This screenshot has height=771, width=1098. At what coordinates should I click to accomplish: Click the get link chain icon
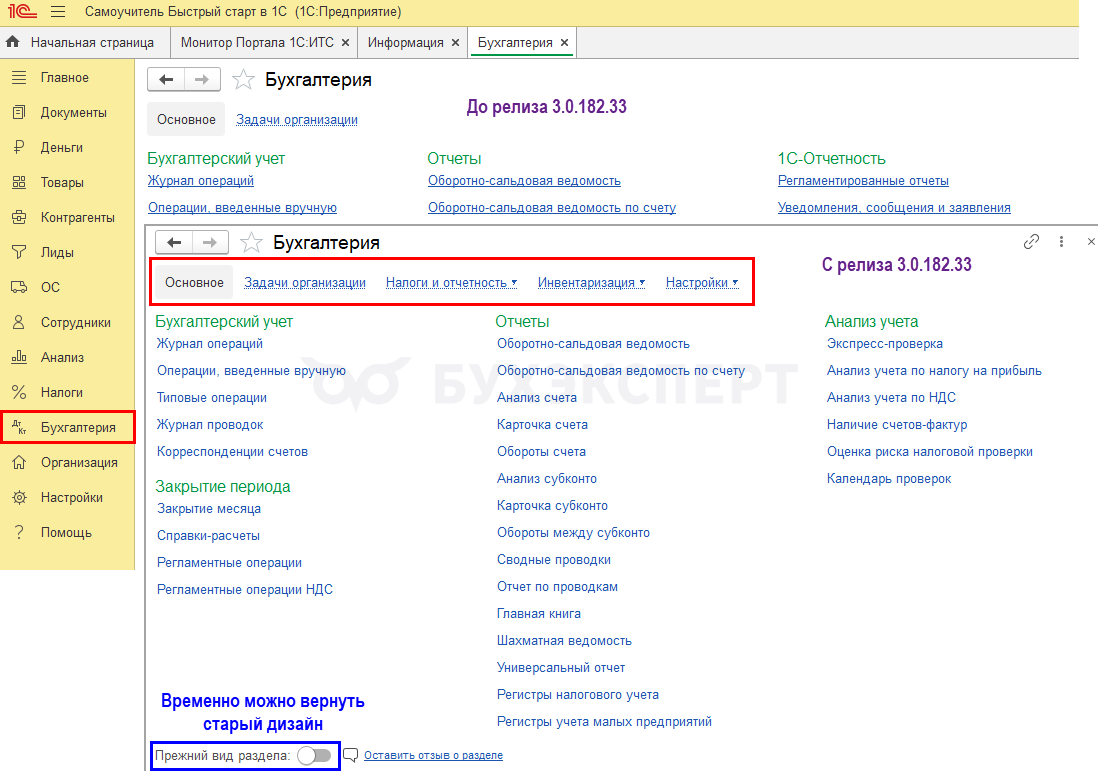pos(1031,242)
